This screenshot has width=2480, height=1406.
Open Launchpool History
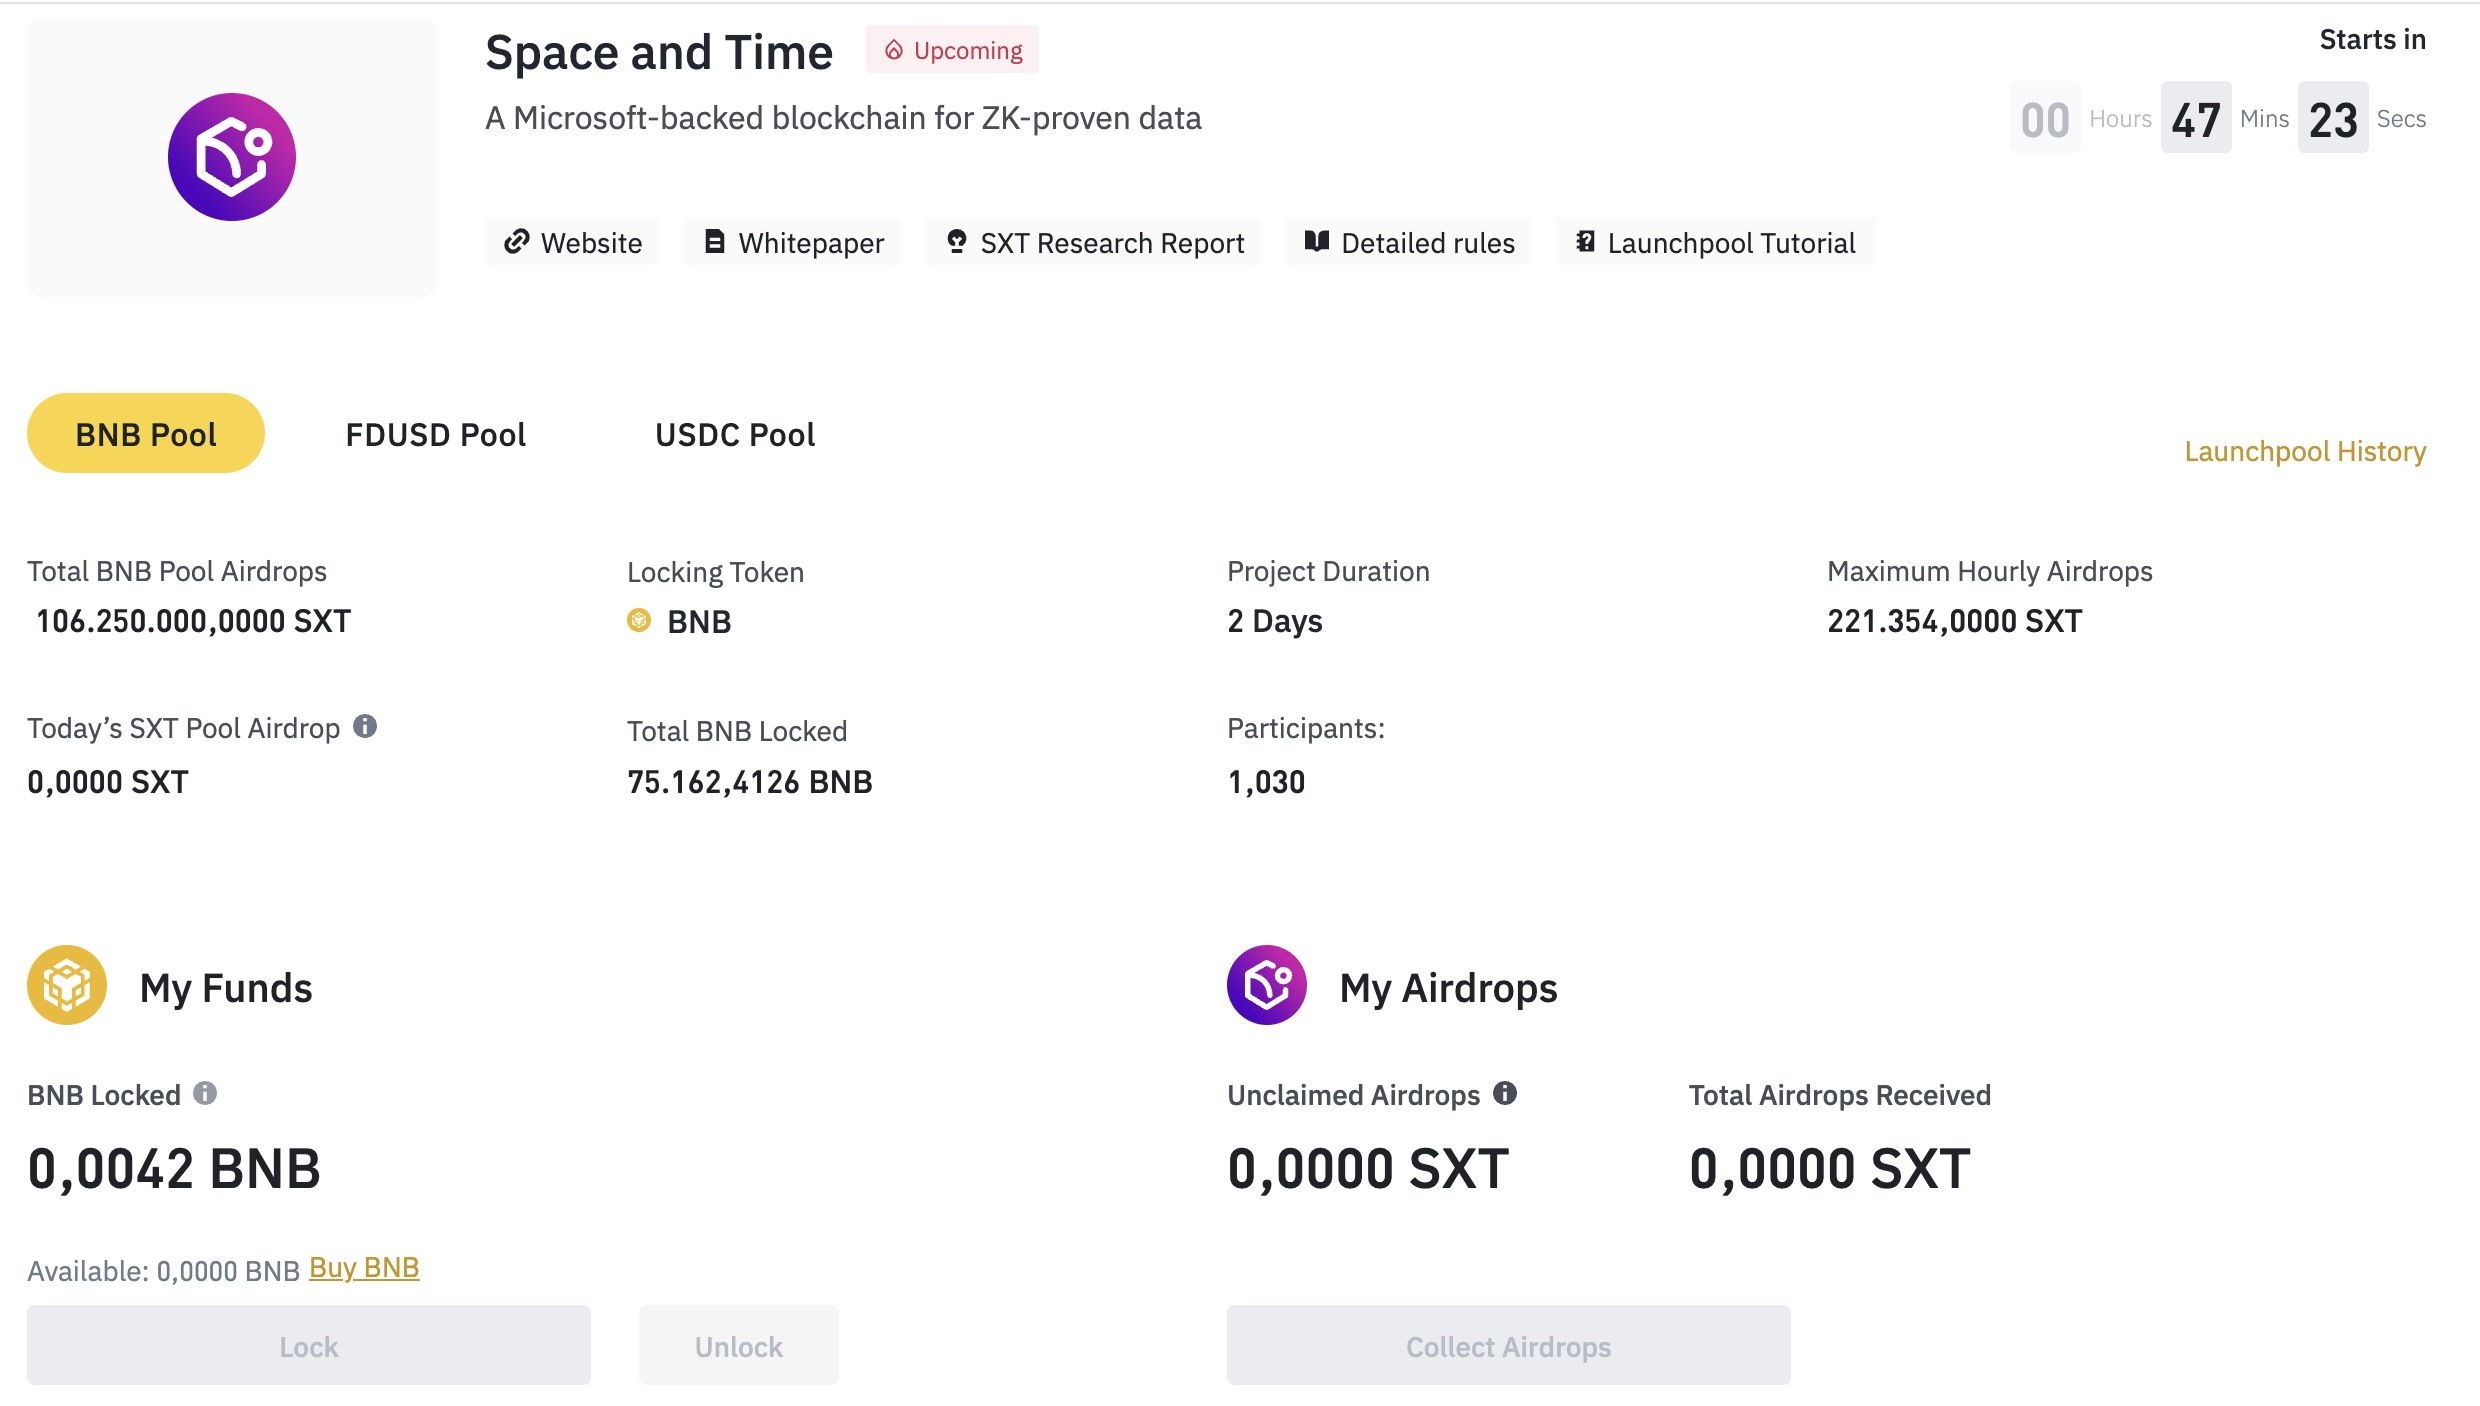2305,451
